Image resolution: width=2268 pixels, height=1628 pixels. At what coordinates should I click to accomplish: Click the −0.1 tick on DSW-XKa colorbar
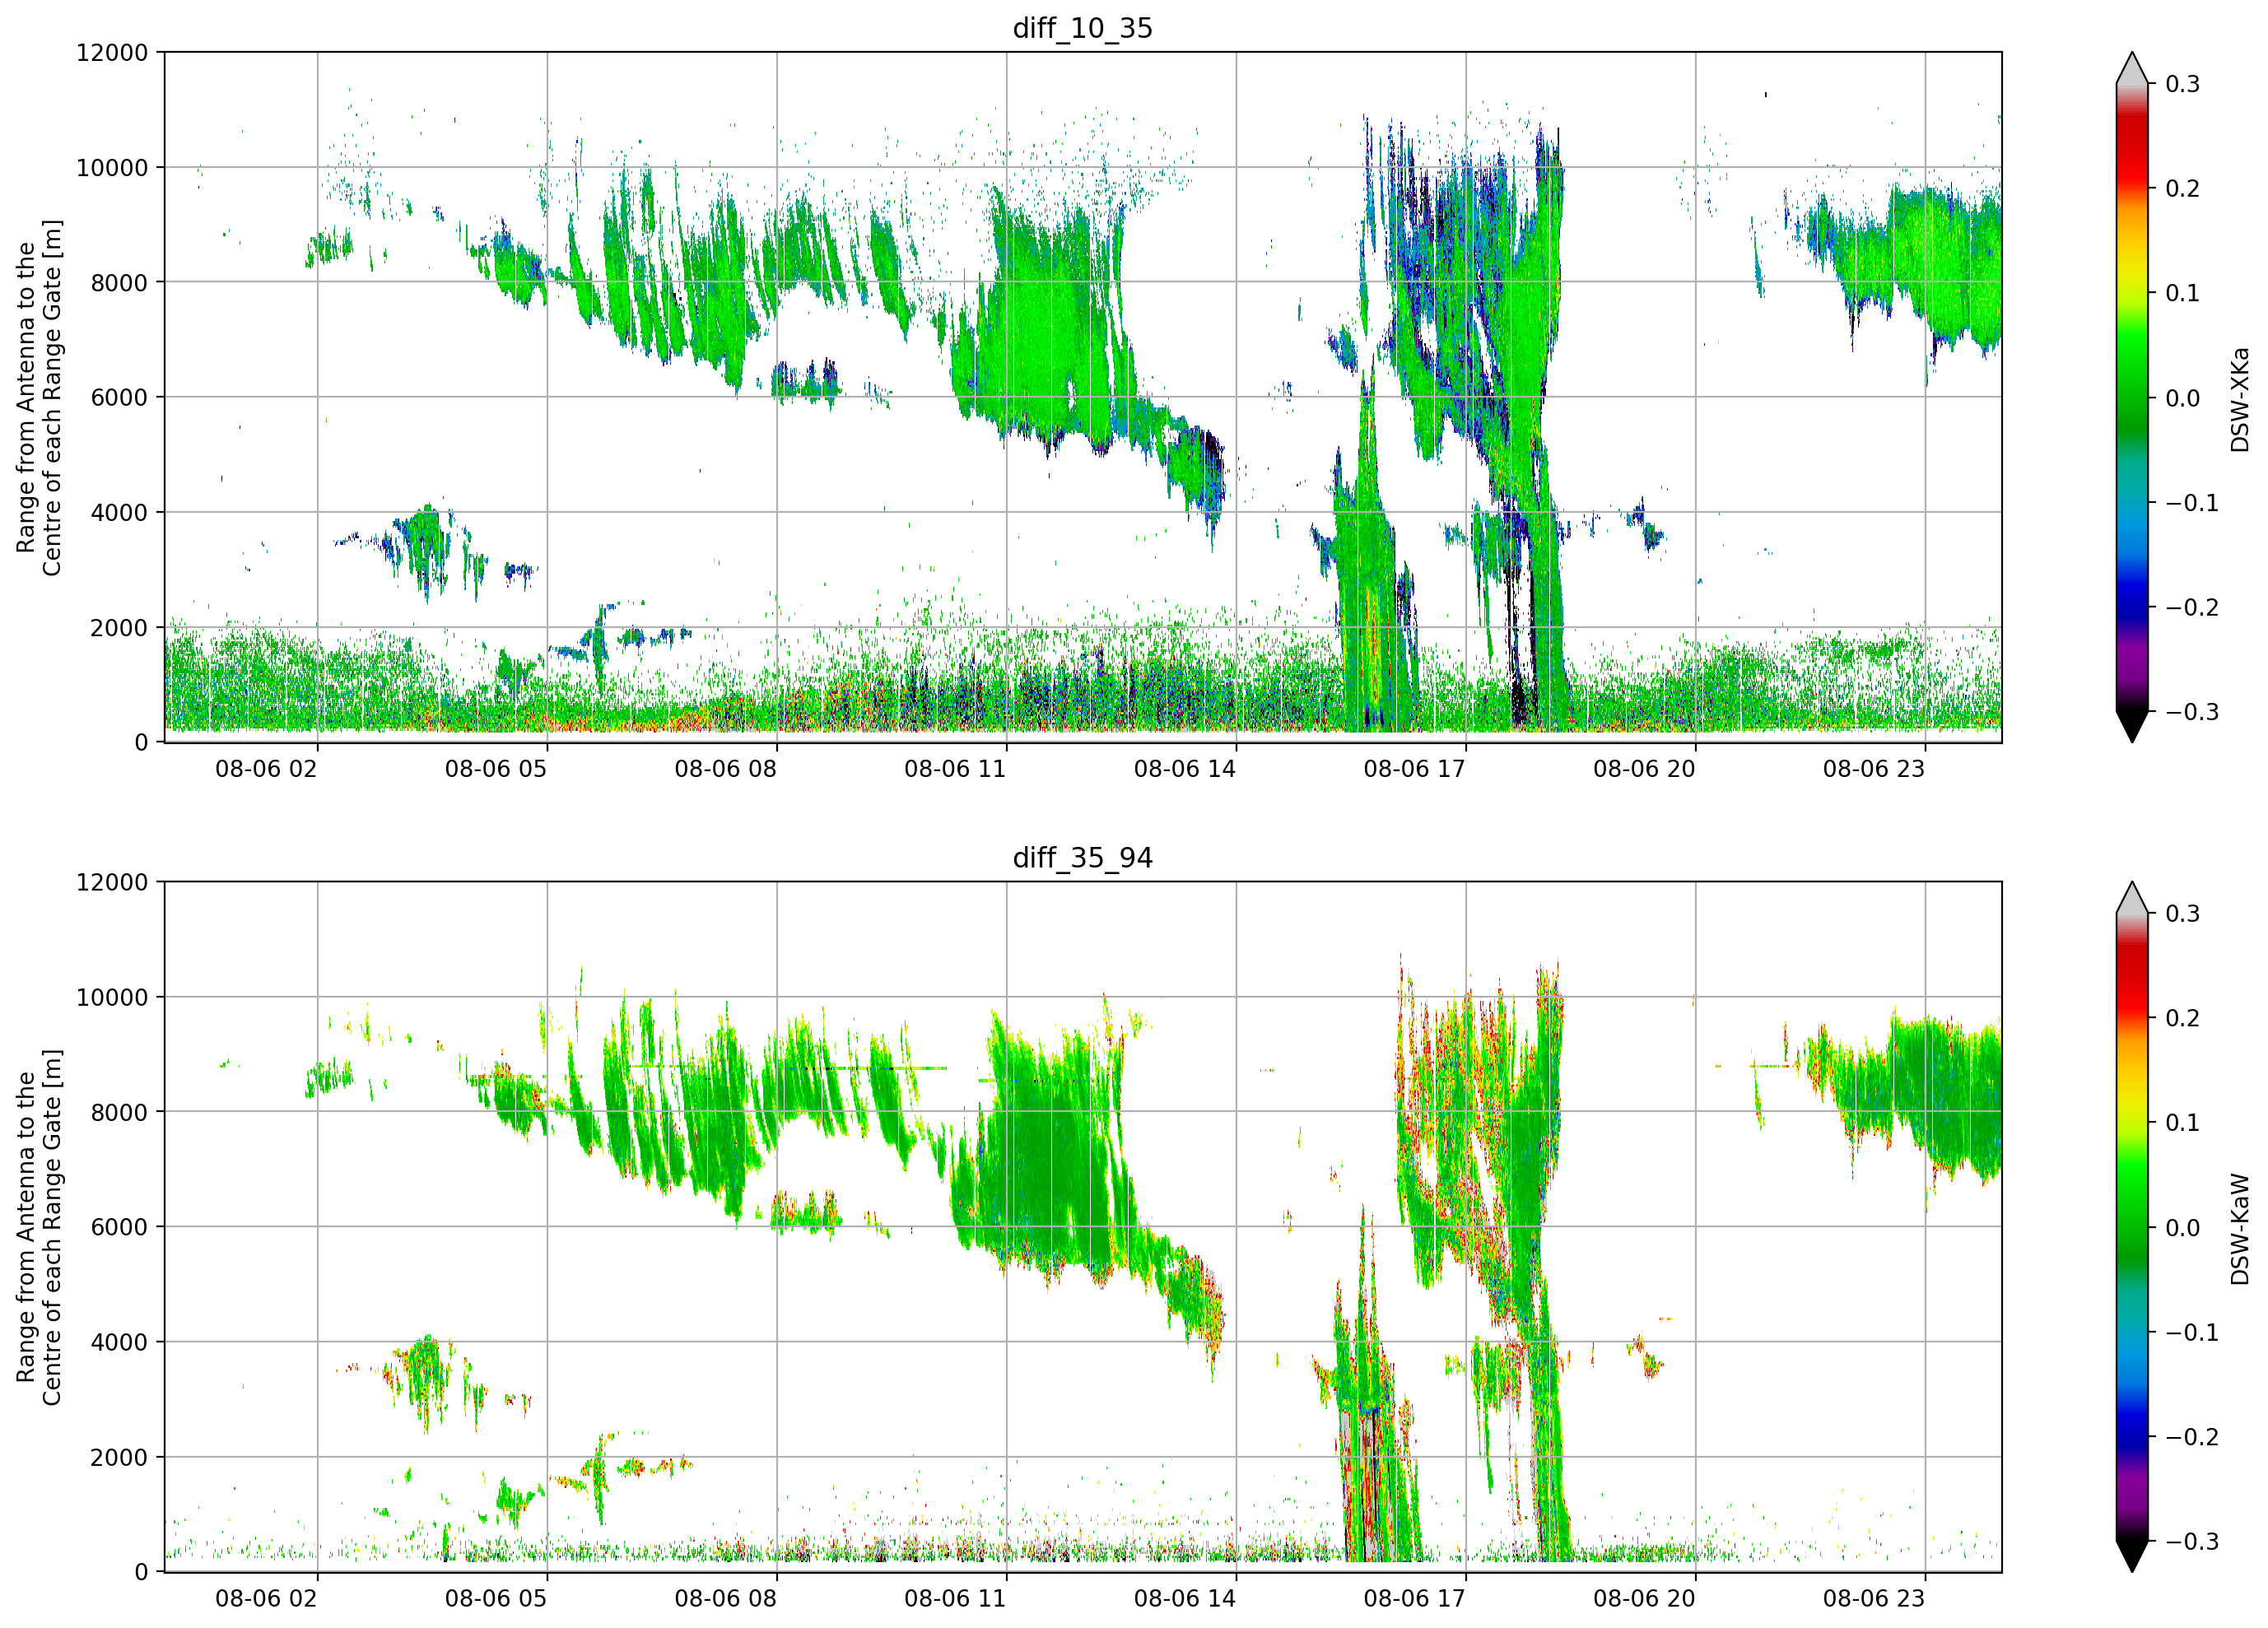[2192, 503]
